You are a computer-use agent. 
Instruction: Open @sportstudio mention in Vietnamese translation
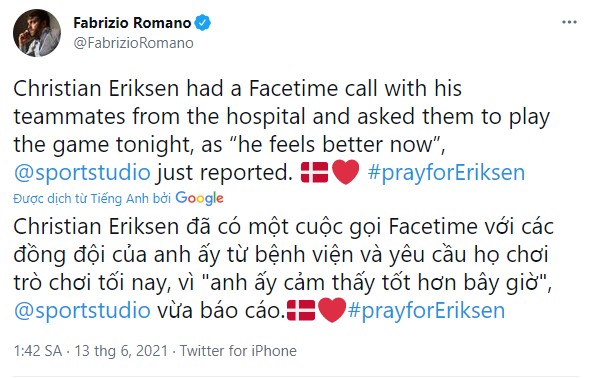tap(82, 311)
